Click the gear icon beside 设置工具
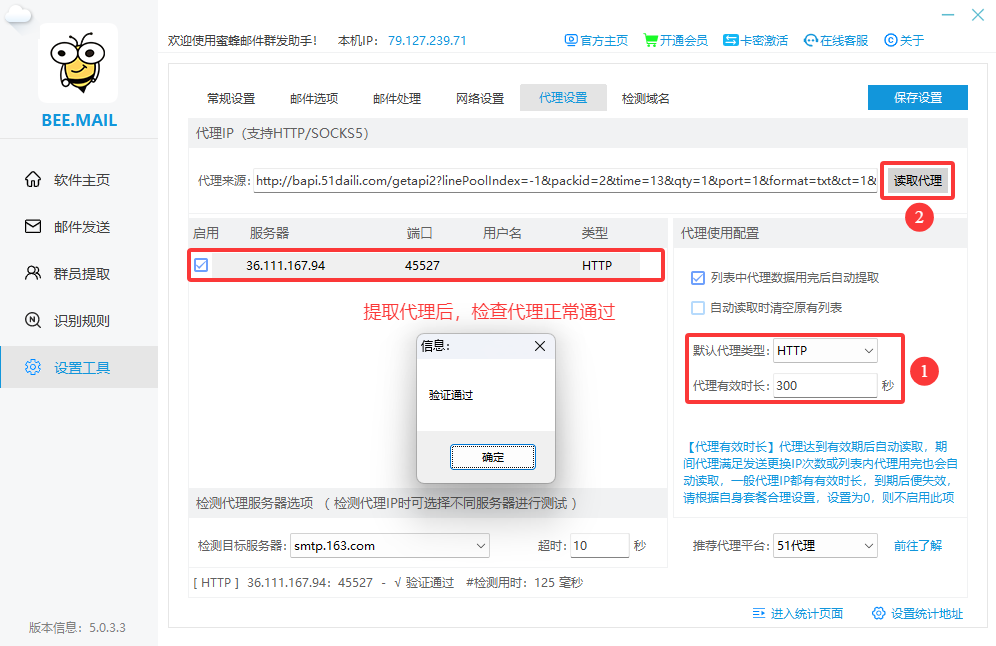This screenshot has width=996, height=646. tap(33, 367)
